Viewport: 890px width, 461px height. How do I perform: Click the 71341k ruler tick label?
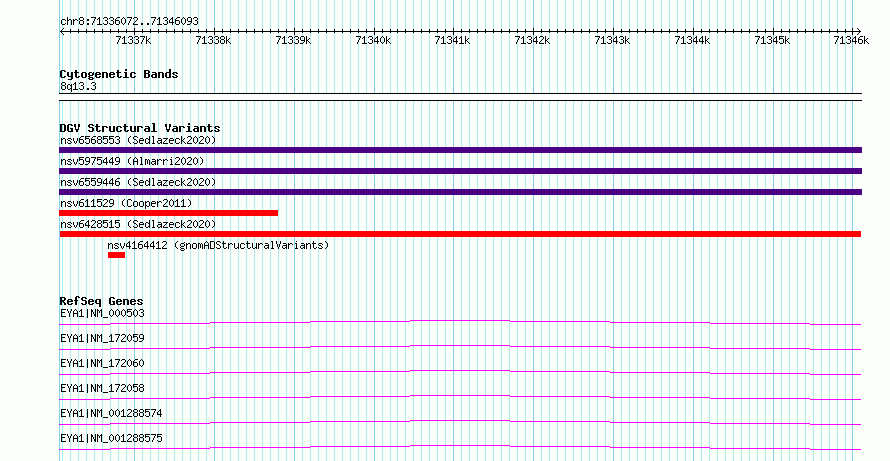tap(452, 40)
